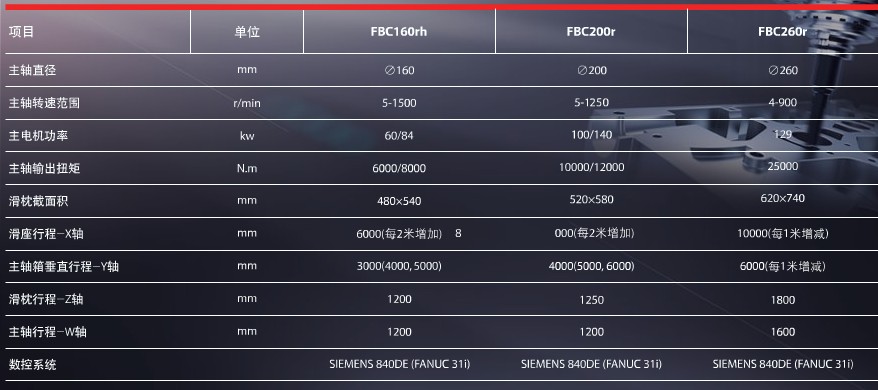Click the 主轴输出扭矩 row label
The image size is (878, 390).
pyautogui.click(x=44, y=168)
